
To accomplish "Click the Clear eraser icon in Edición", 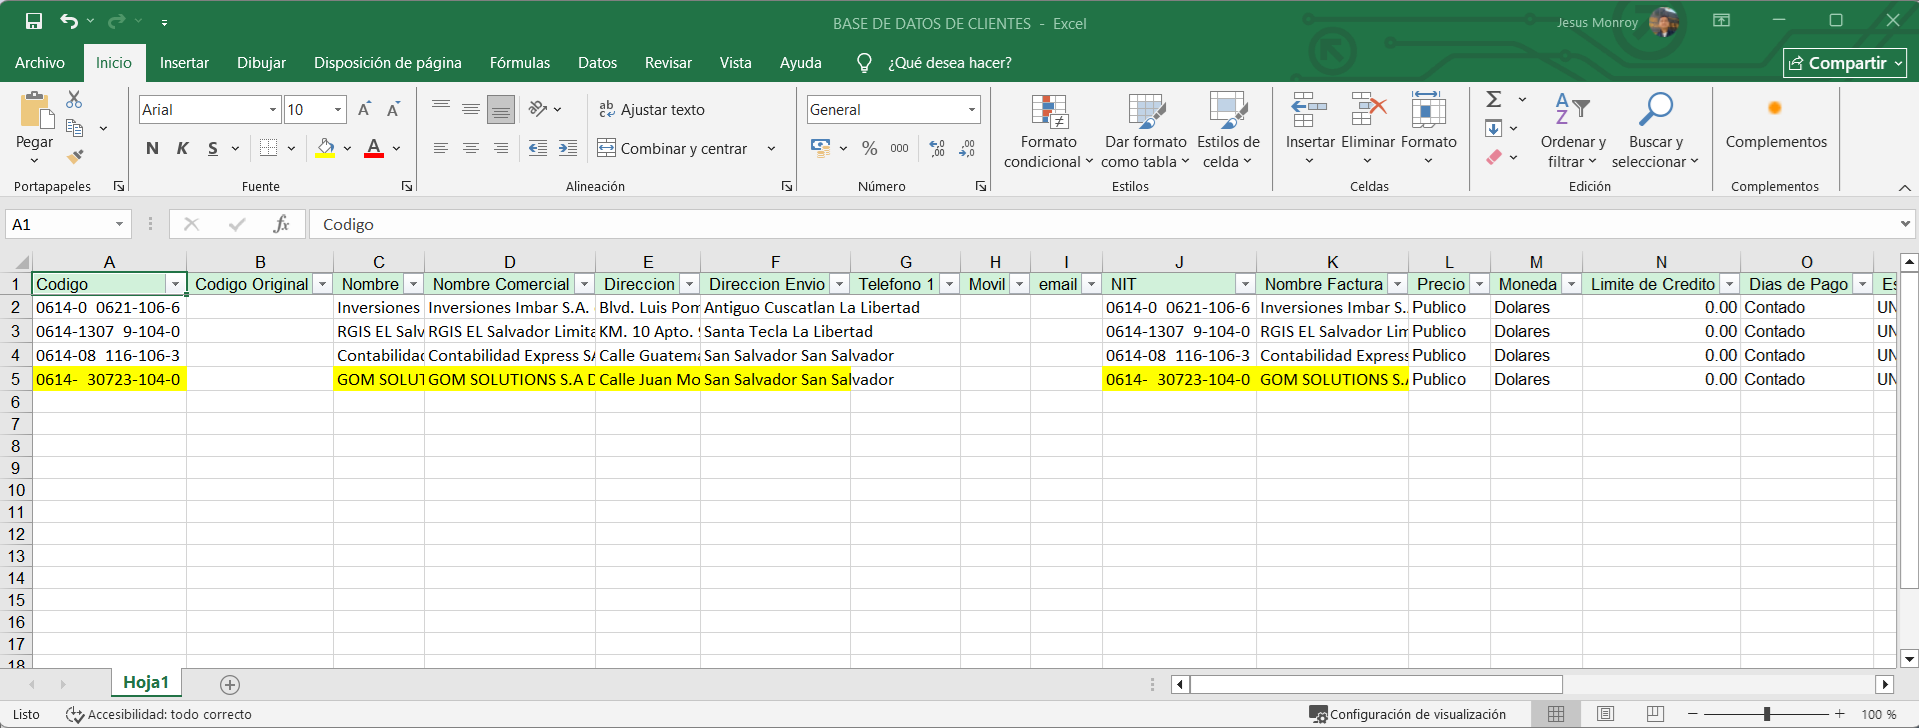I will pyautogui.click(x=1493, y=157).
